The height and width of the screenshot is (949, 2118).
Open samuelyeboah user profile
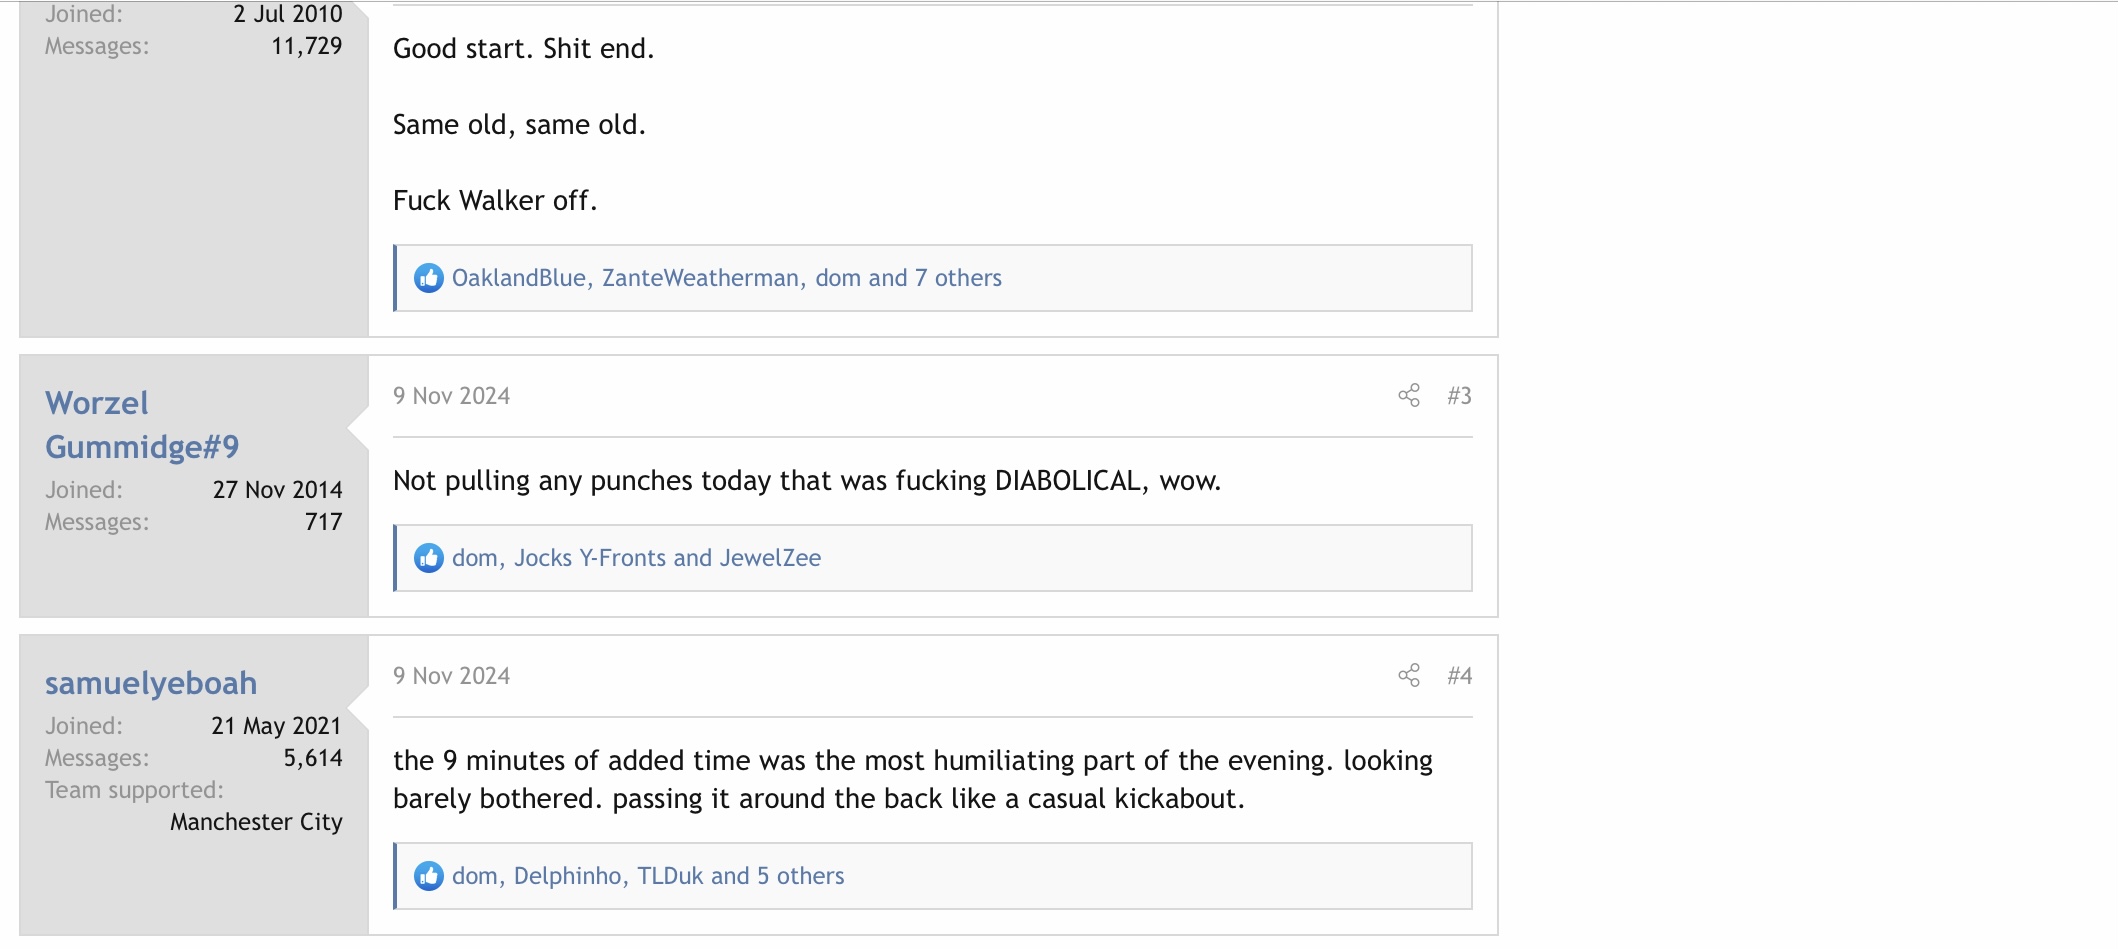pos(151,683)
